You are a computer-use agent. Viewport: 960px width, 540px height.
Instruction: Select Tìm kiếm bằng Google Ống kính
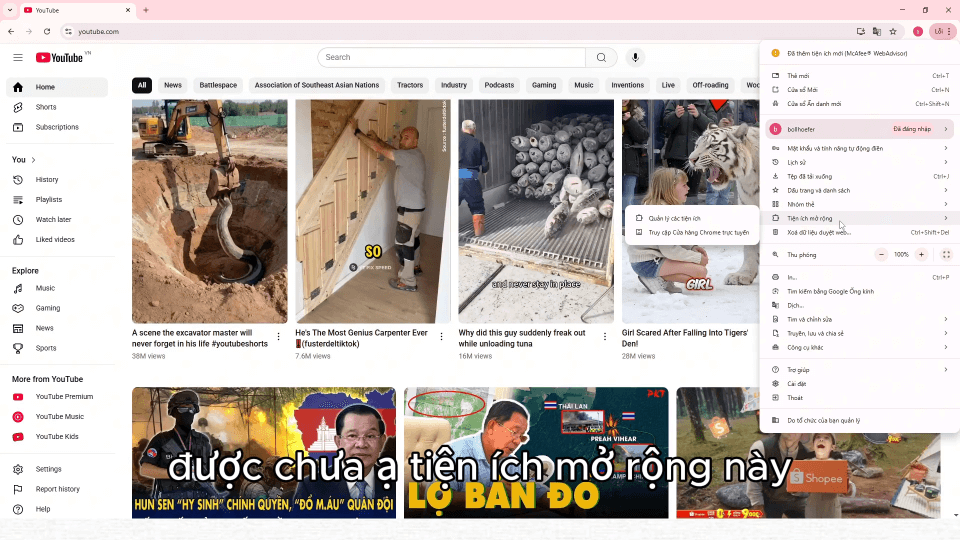860,291
